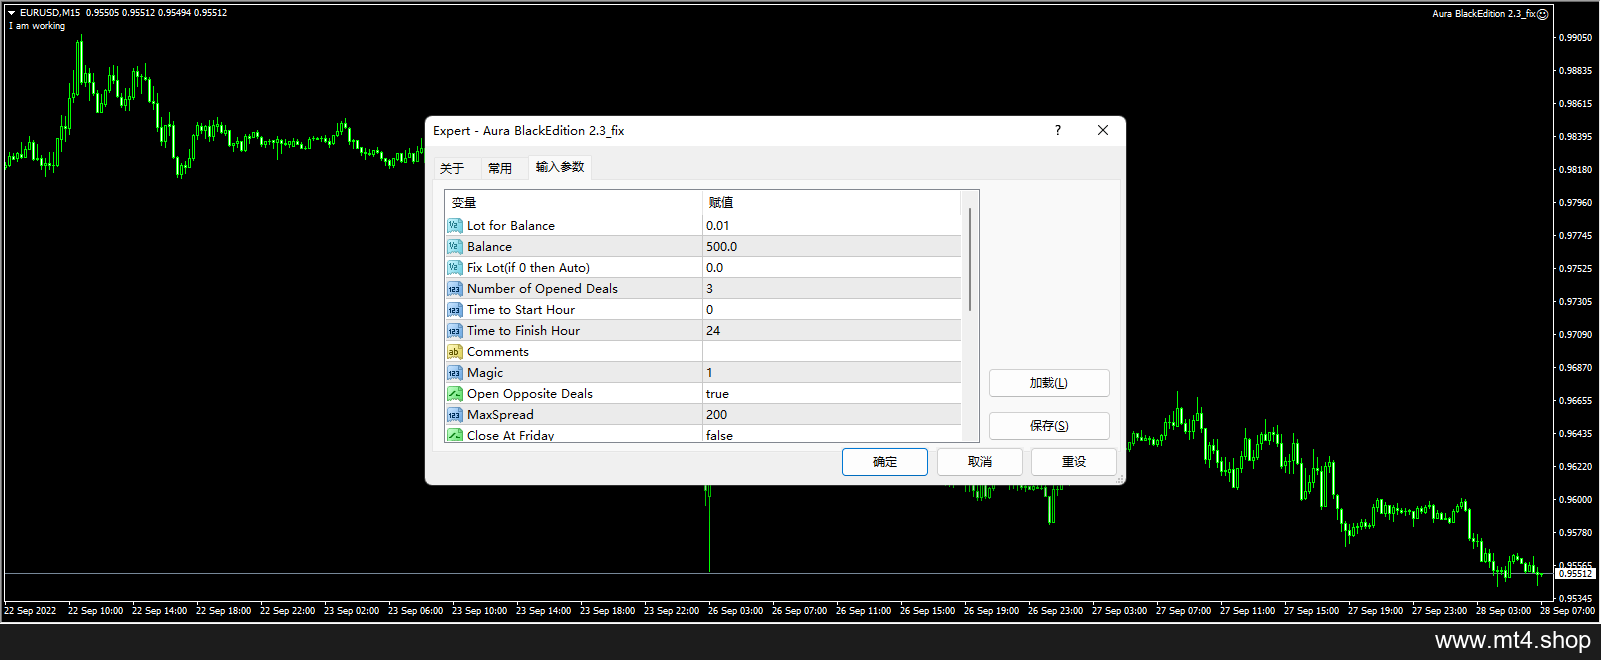
Task: Click the 26 Sep 03:00 time axis label
Action: [735, 611]
